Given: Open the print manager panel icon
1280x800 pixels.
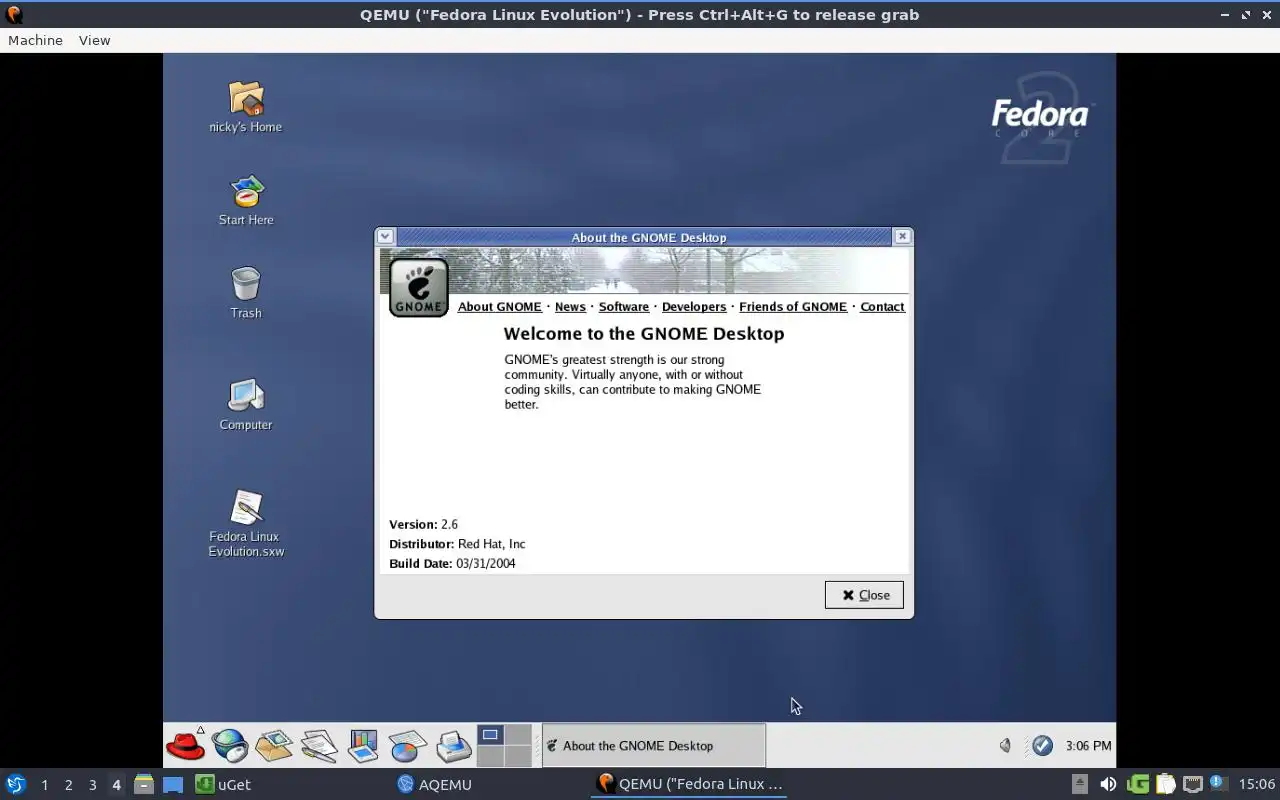Looking at the screenshot, I should pos(453,746).
